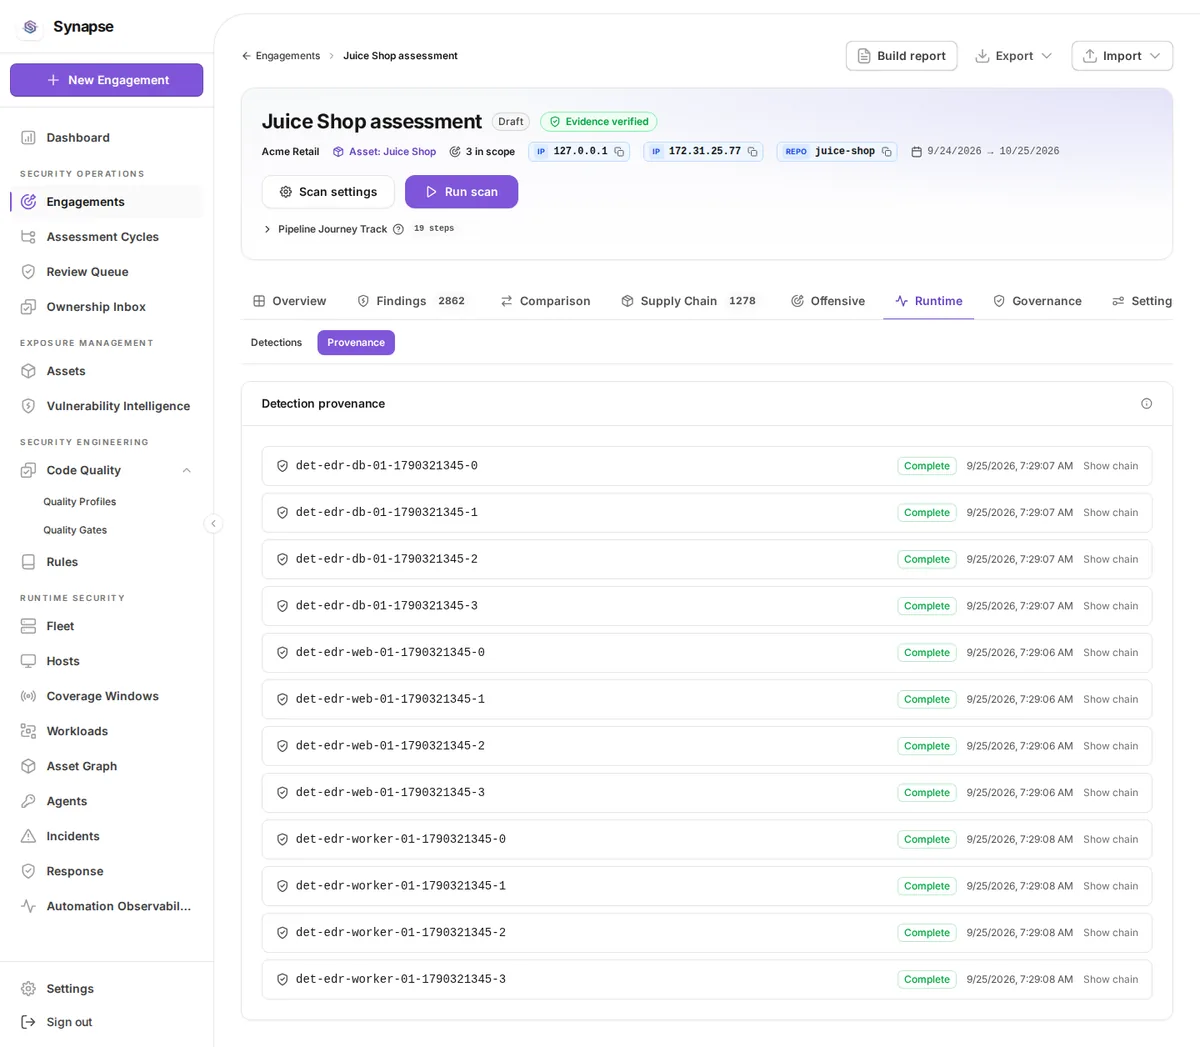1200x1047 pixels.
Task: Click the Settings gear icon in the sidebar
Action: [x=28, y=989]
